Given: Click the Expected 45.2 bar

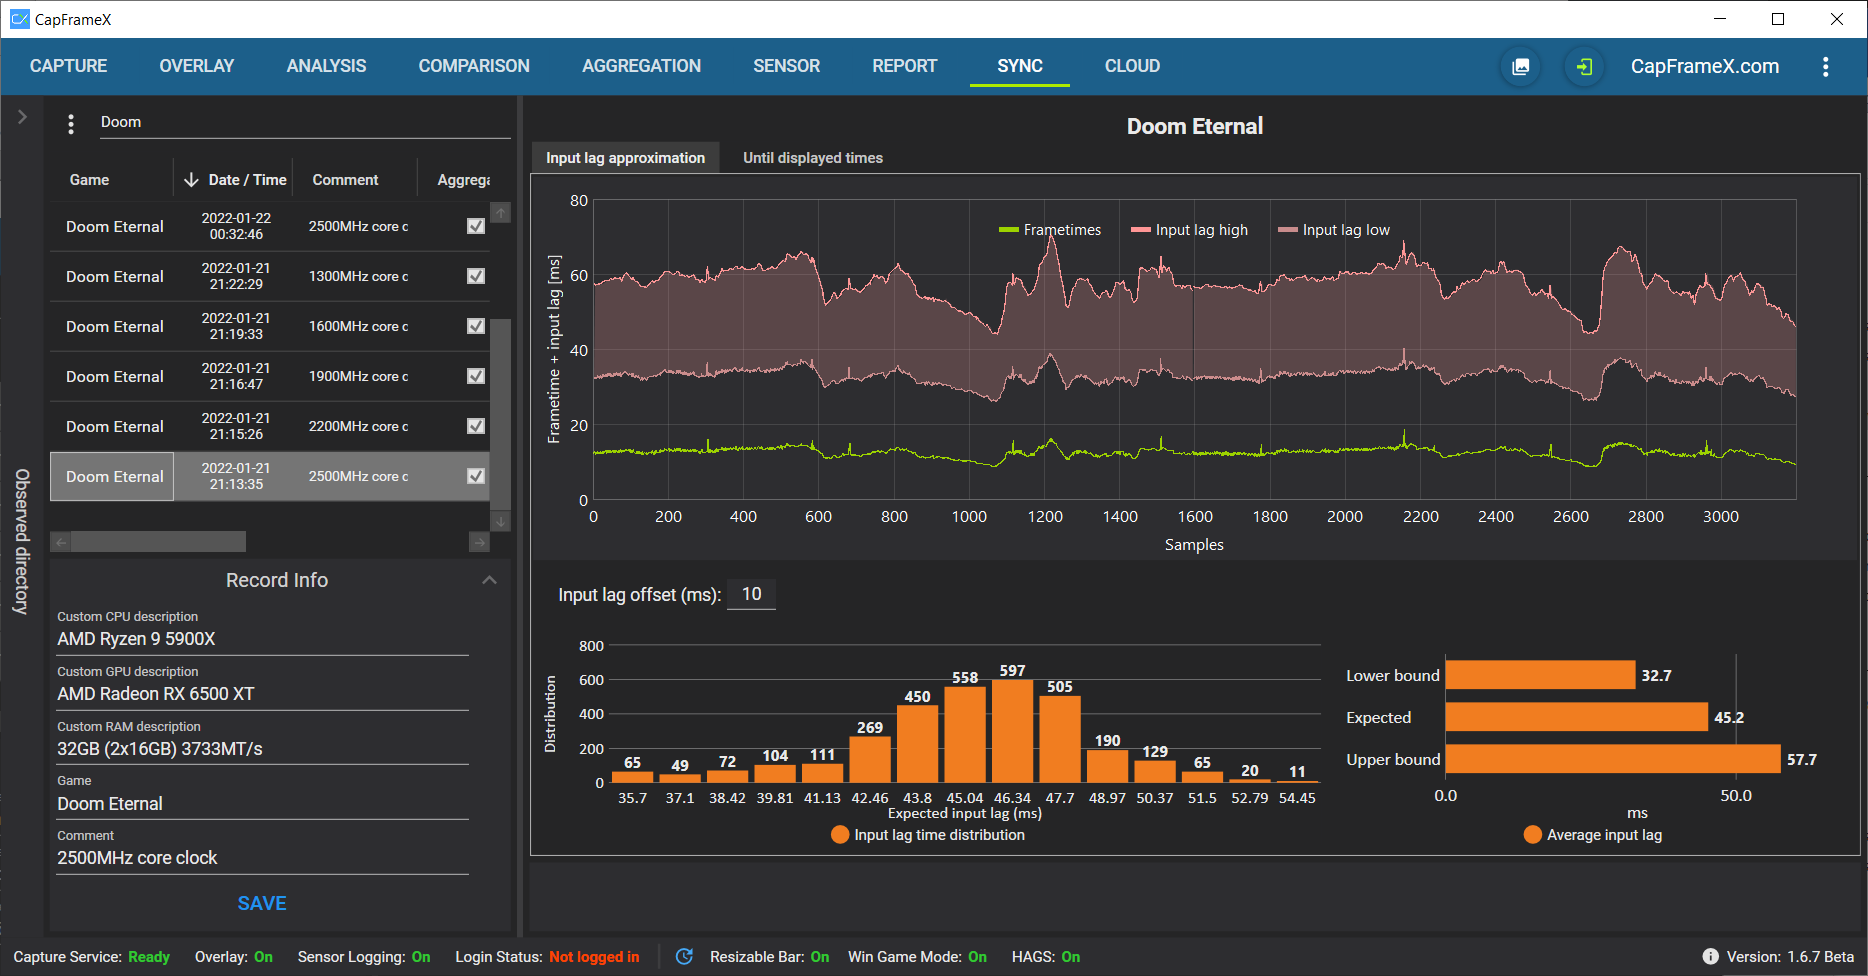Looking at the screenshot, I should (1577, 717).
